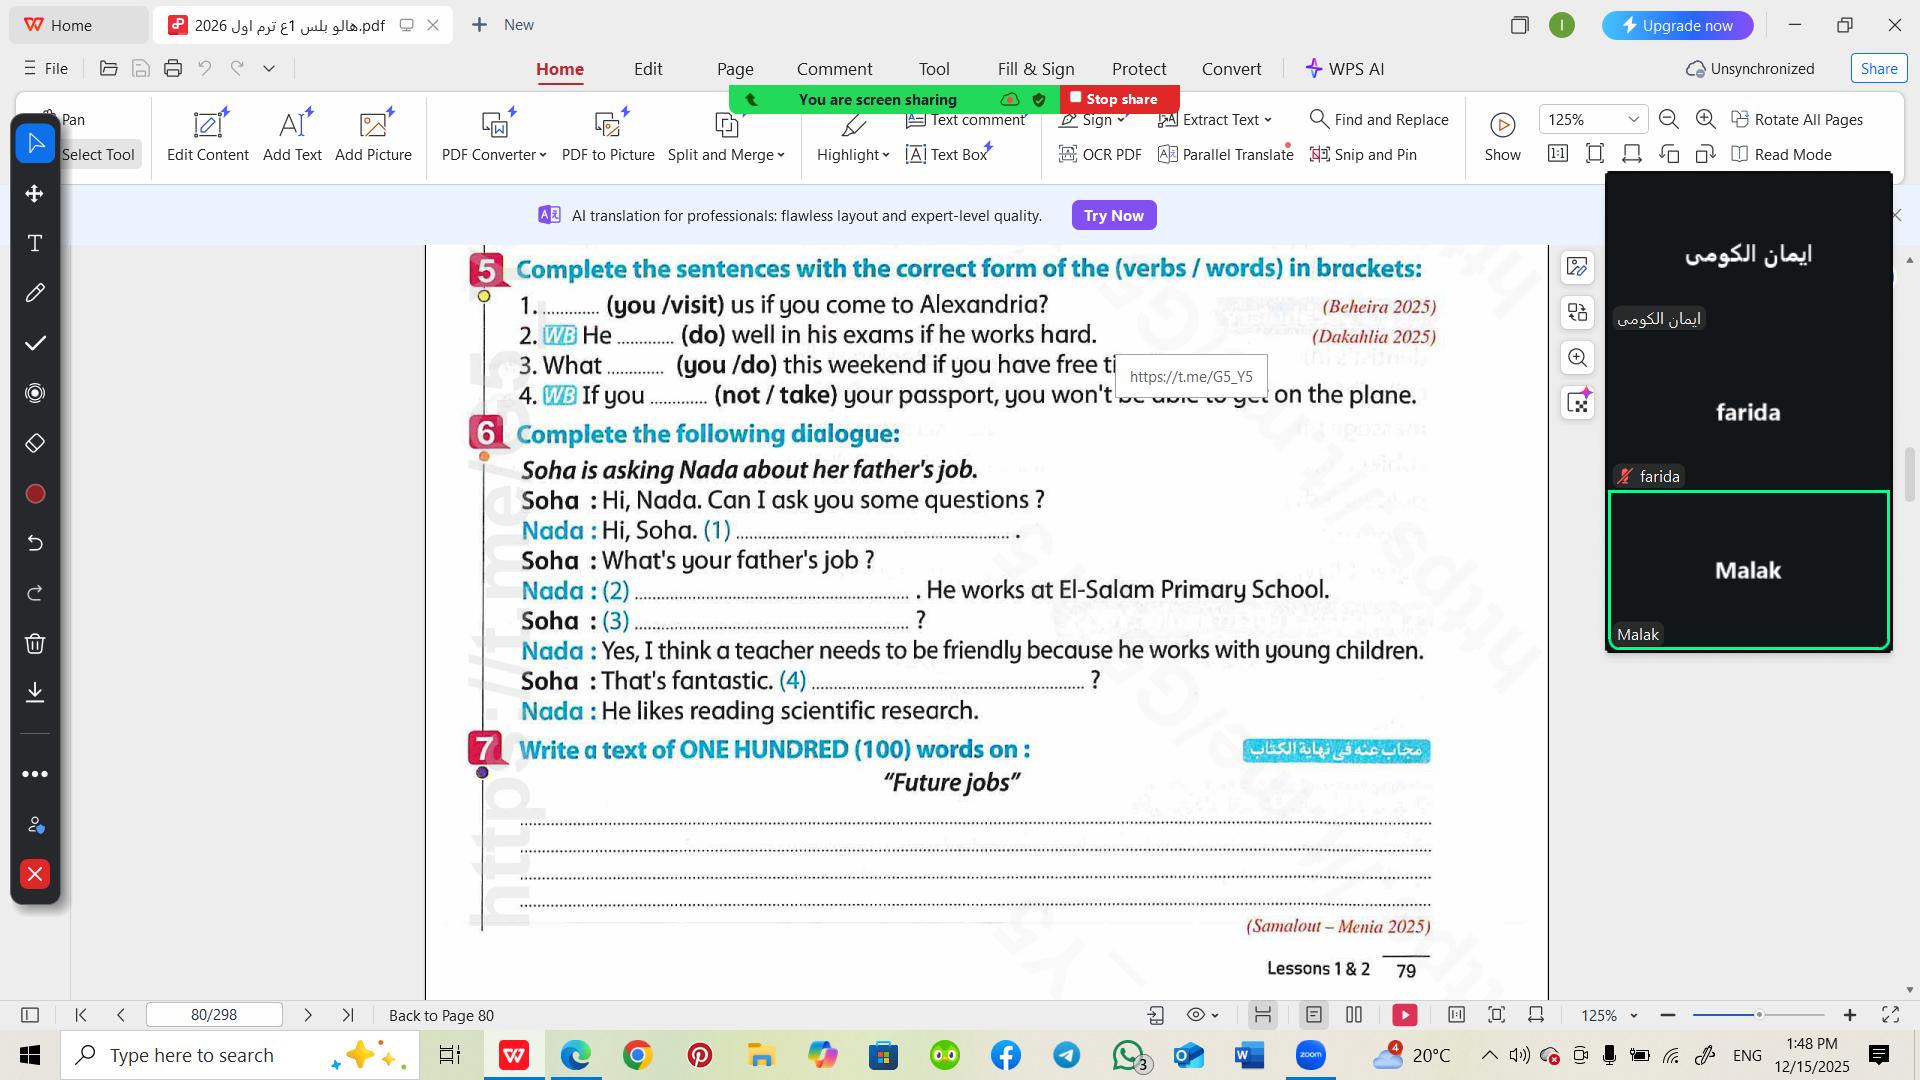Toggle the navigation sidebar panel icon
This screenshot has width=1920, height=1080.
30,1015
